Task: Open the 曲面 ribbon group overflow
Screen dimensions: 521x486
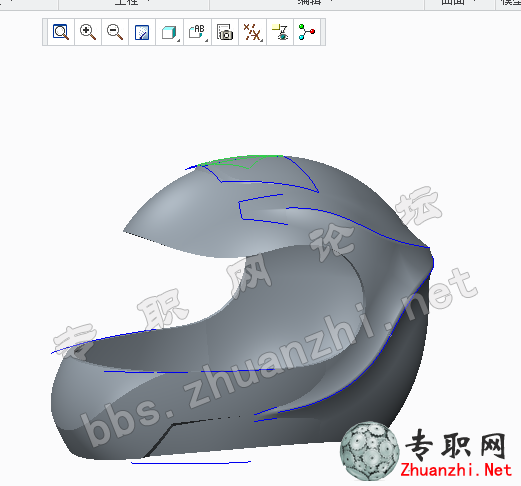Action: pyautogui.click(x=475, y=1)
